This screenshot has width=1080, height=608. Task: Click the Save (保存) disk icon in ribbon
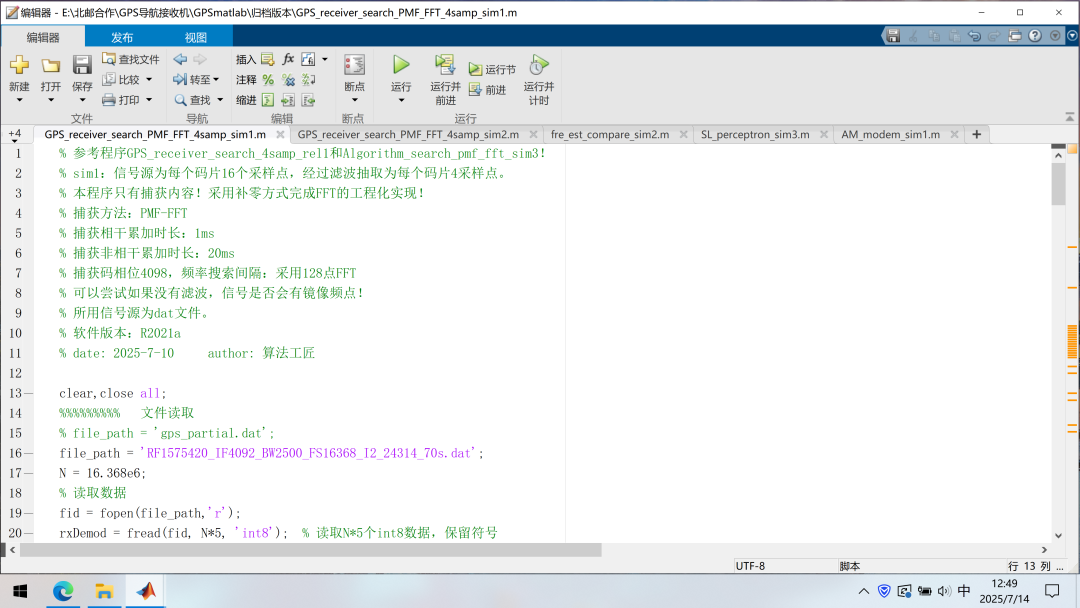82,66
